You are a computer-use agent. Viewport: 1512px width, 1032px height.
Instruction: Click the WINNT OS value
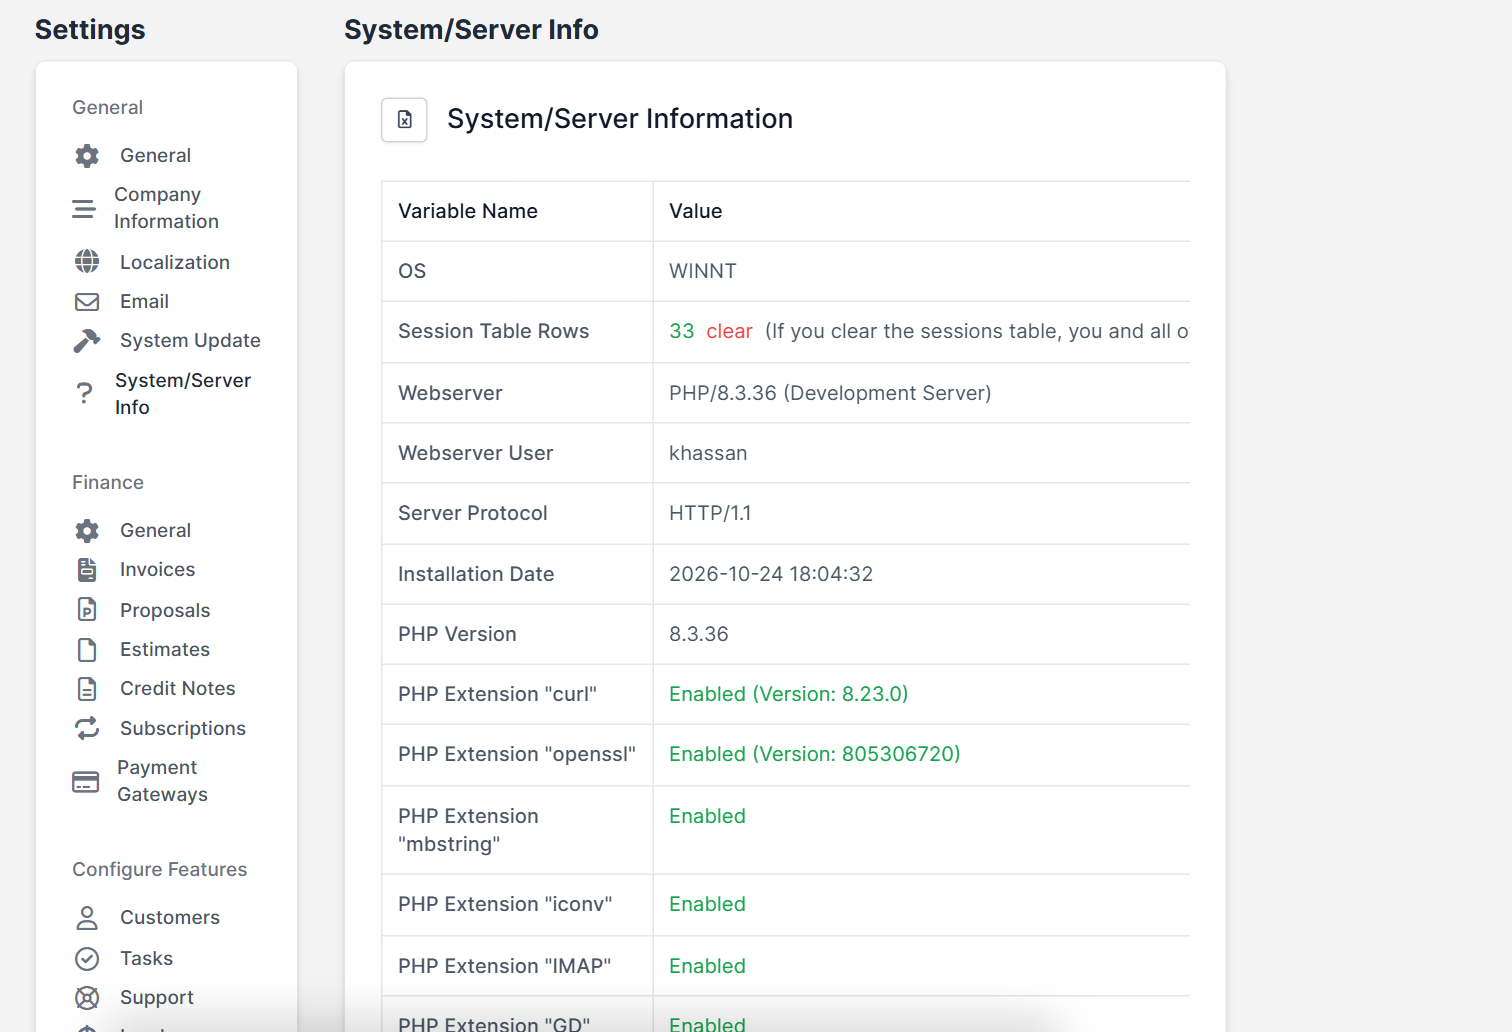[703, 272]
